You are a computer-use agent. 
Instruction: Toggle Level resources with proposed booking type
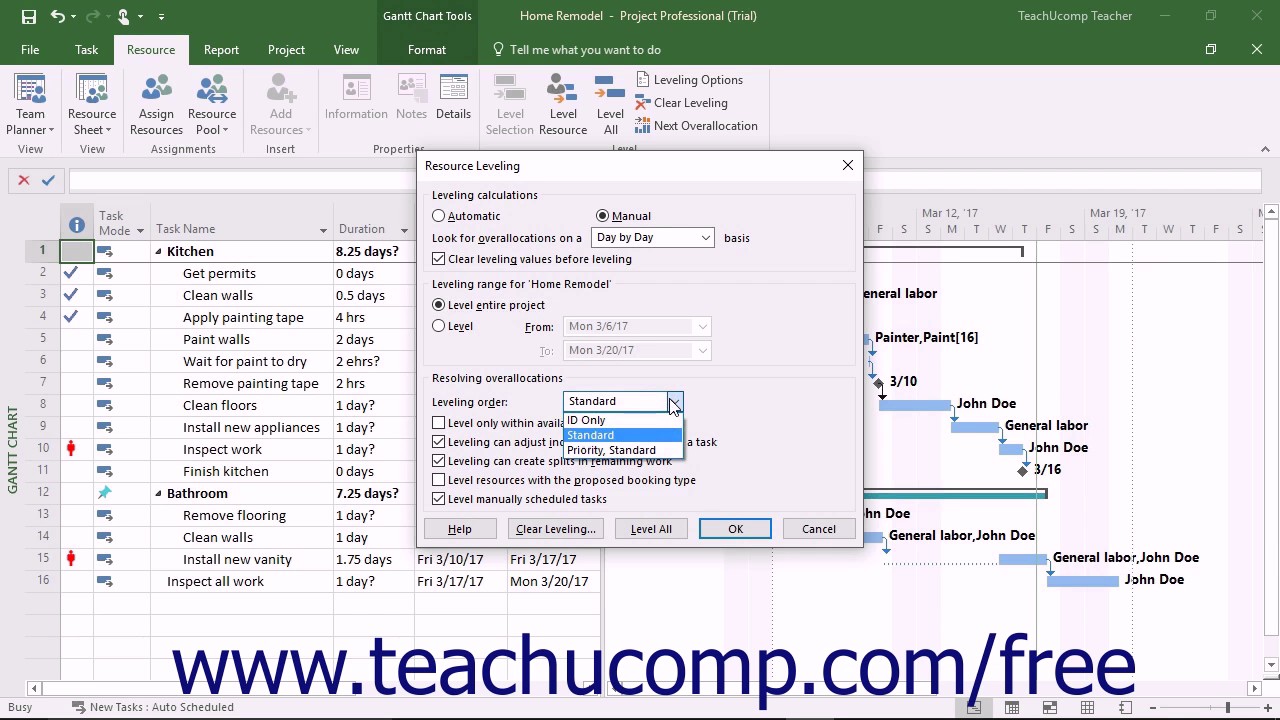(438, 480)
